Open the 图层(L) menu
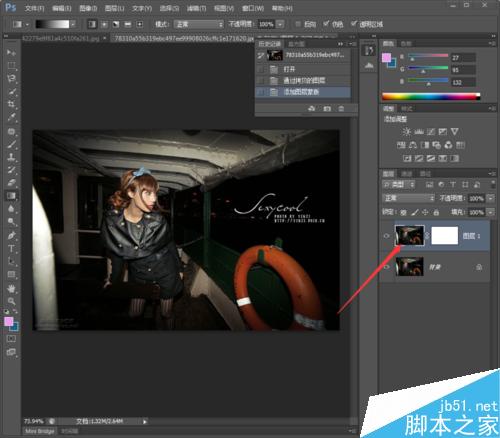The width and height of the screenshot is (500, 438). [114, 8]
